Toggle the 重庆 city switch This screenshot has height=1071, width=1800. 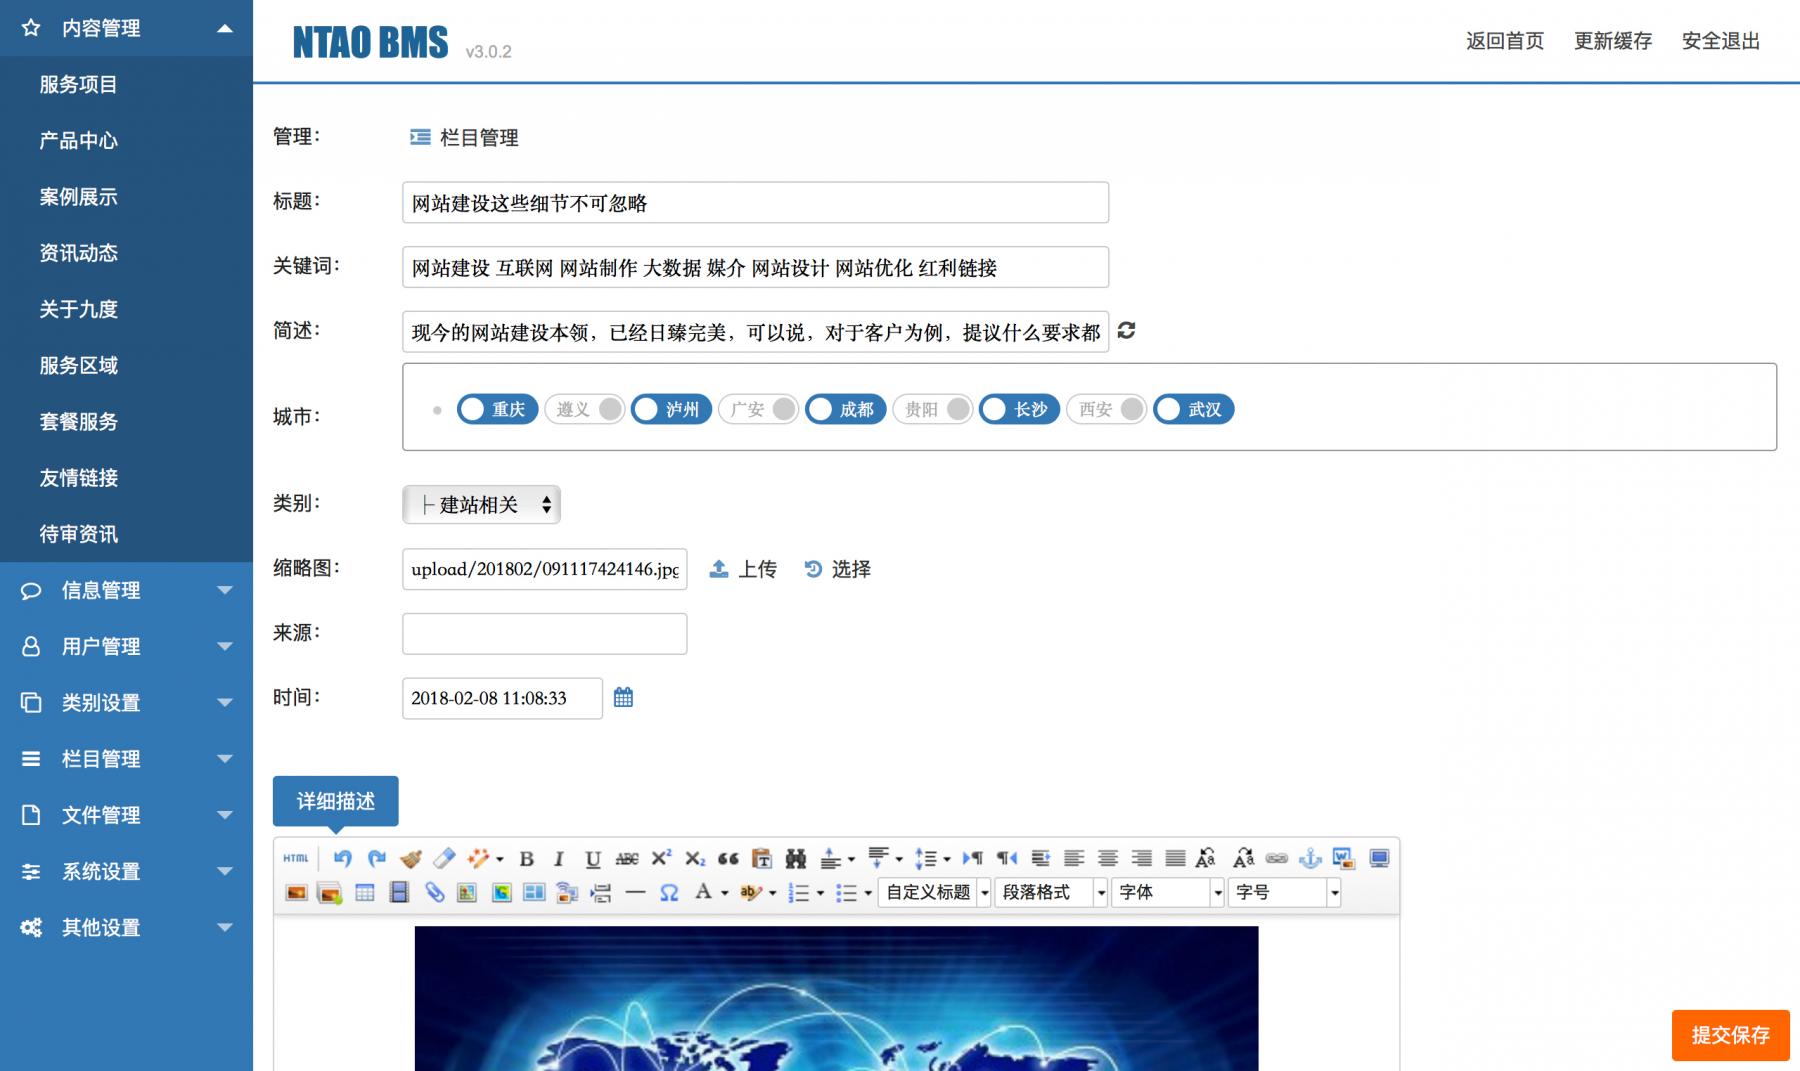coord(498,409)
